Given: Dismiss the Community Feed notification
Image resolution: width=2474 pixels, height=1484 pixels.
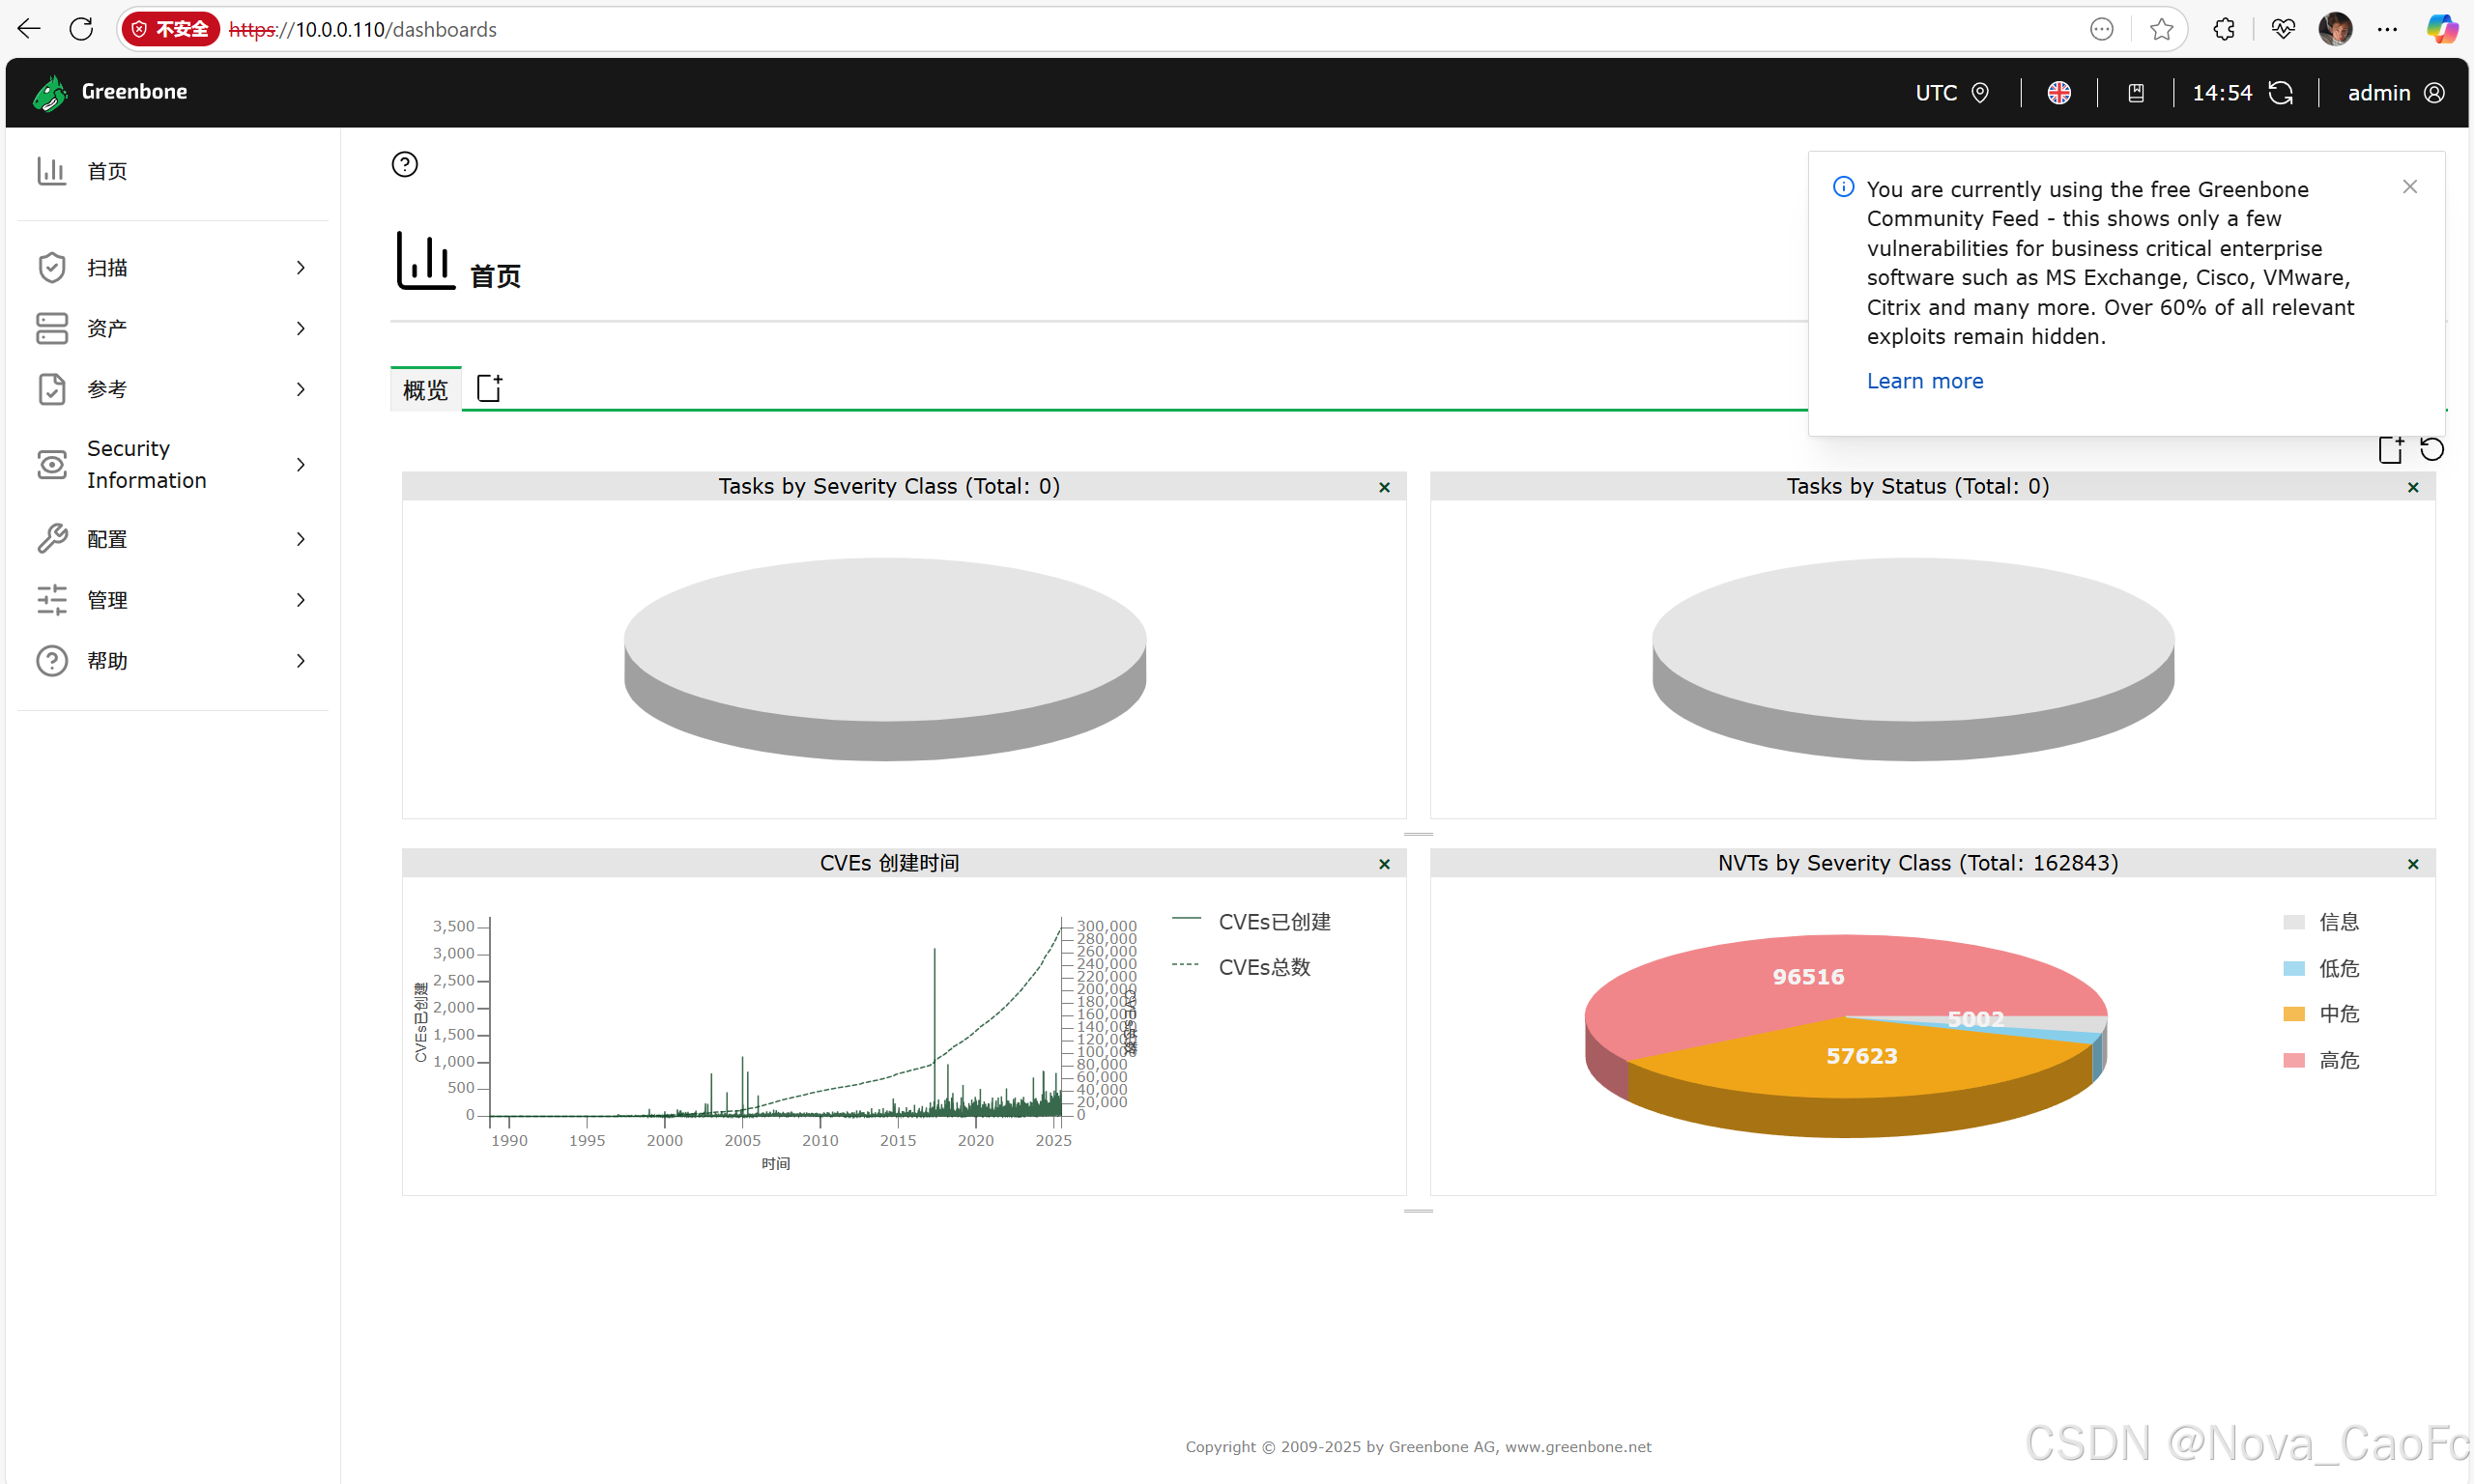Looking at the screenshot, I should coord(2409,187).
